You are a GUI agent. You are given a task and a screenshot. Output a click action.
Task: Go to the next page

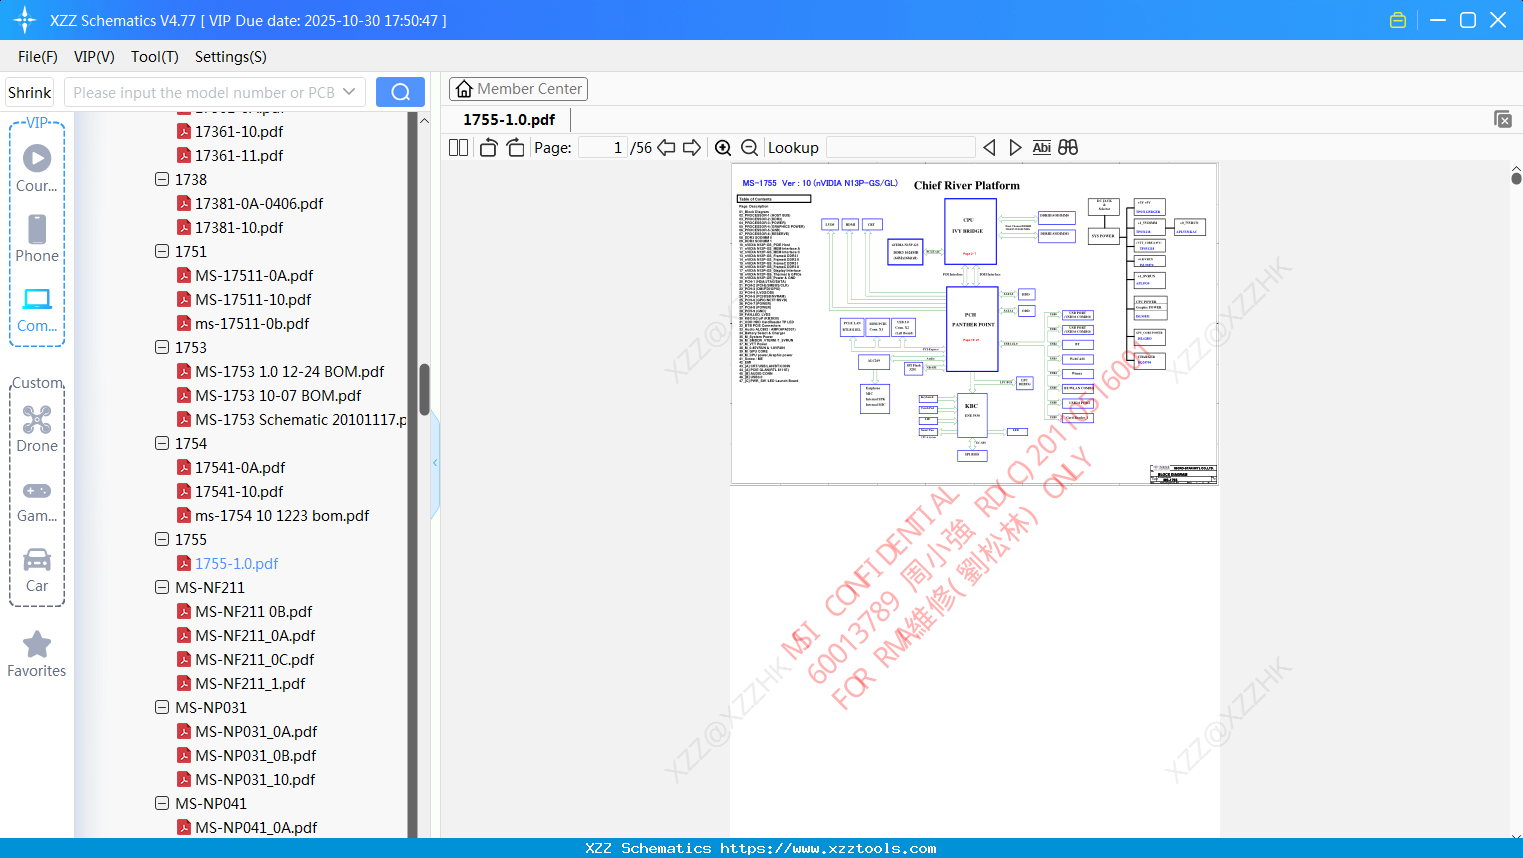tap(692, 147)
